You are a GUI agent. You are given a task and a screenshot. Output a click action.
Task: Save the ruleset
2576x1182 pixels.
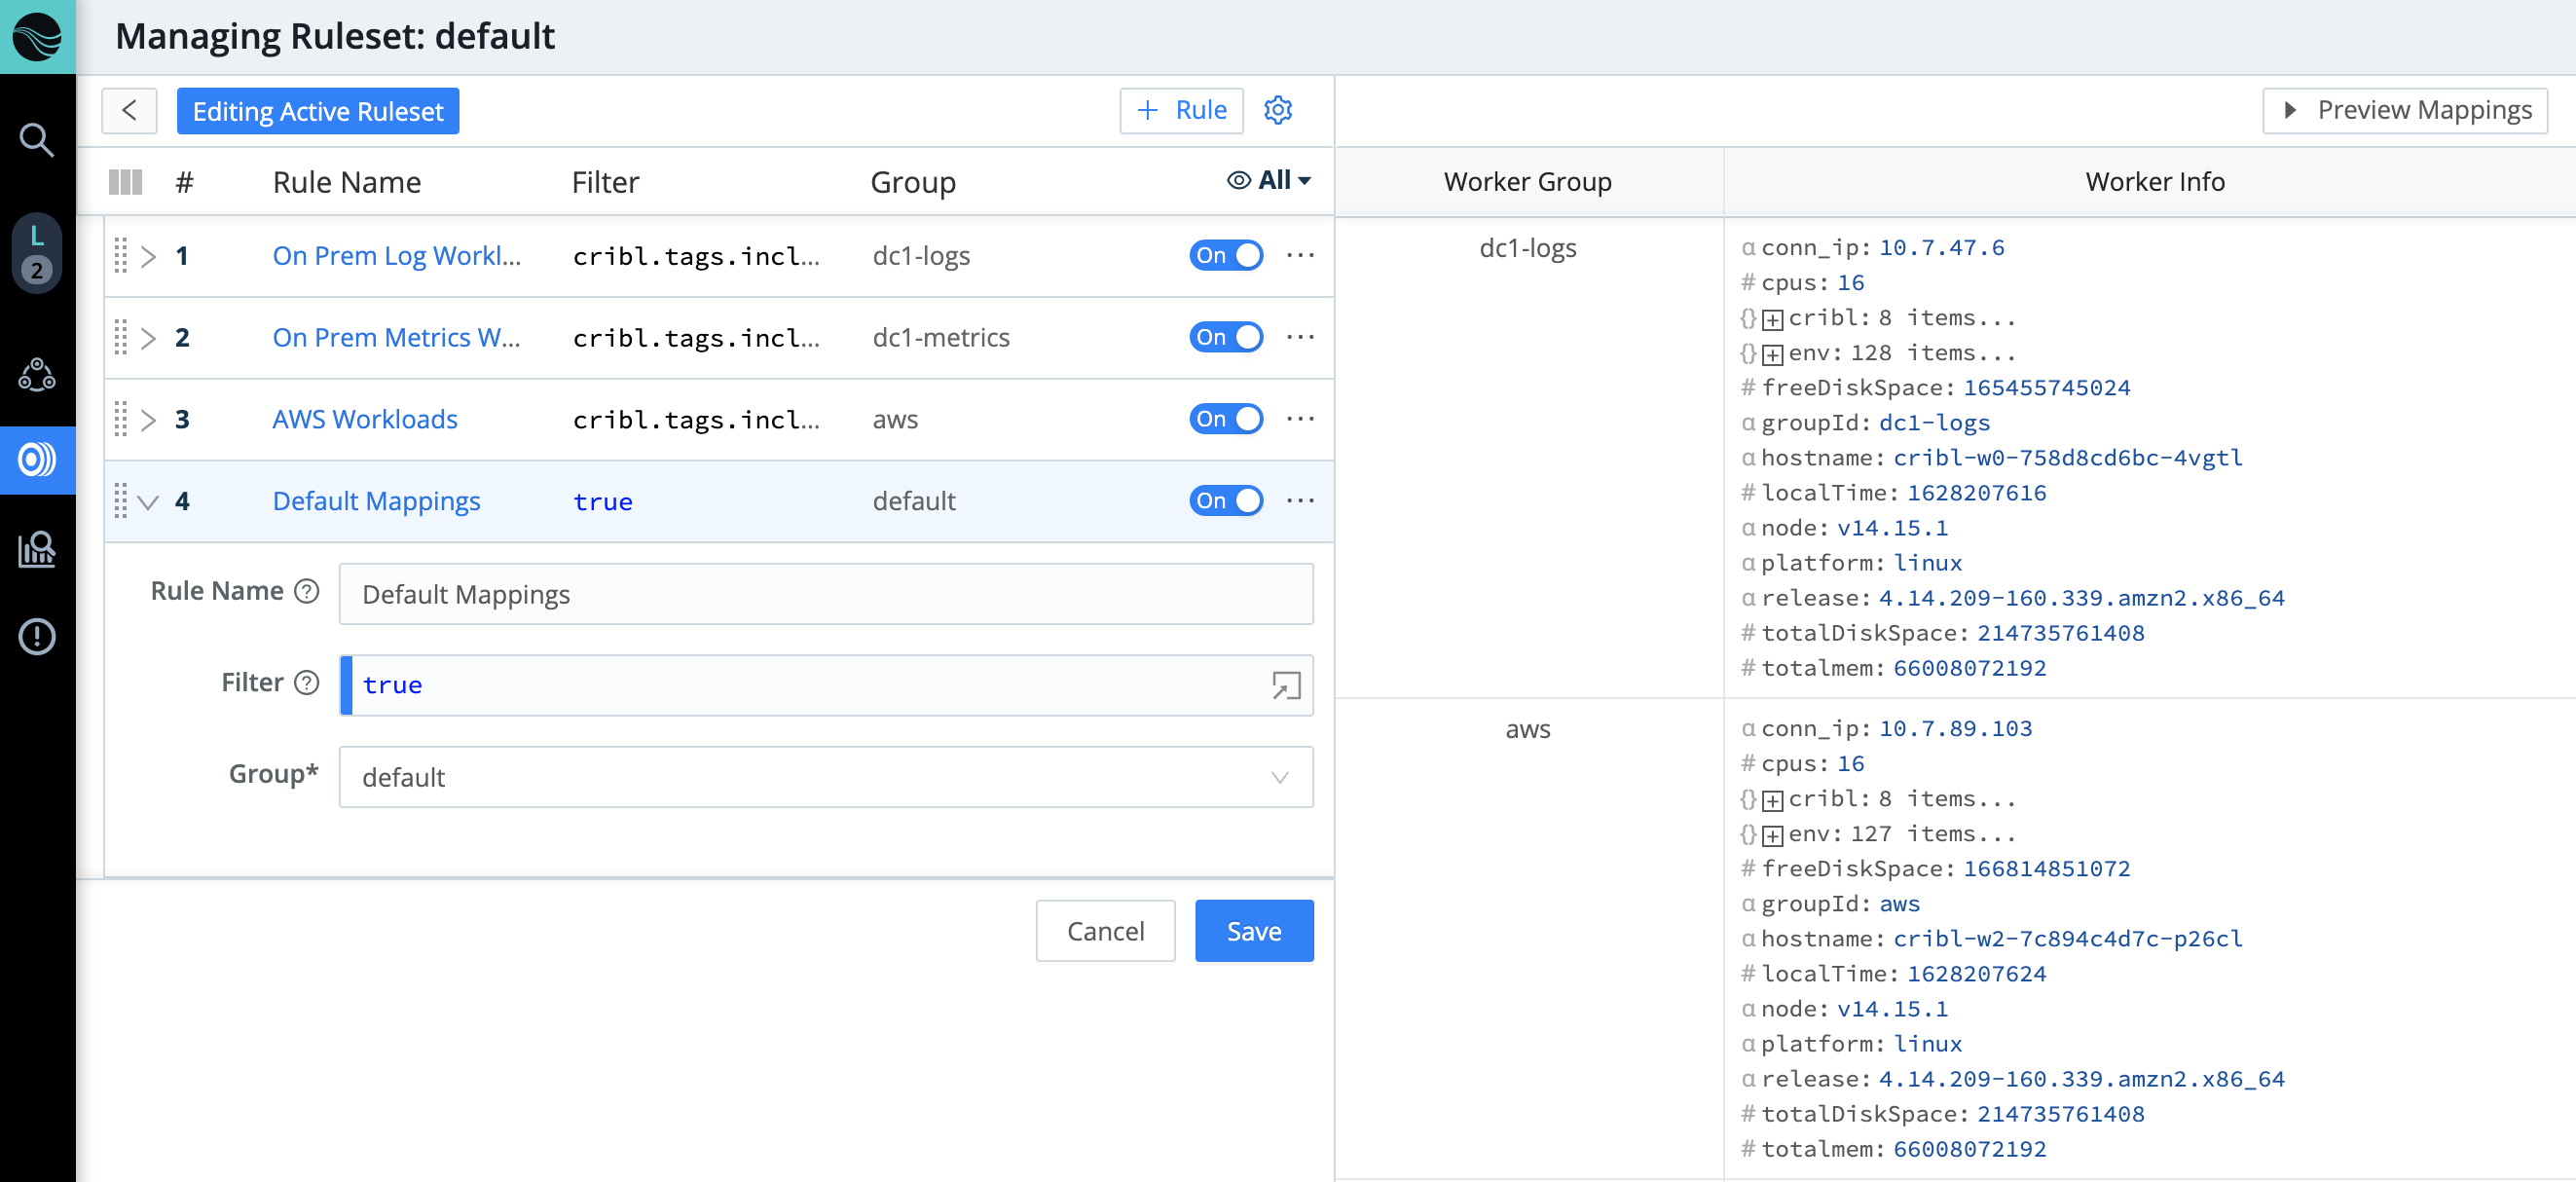(x=1254, y=931)
